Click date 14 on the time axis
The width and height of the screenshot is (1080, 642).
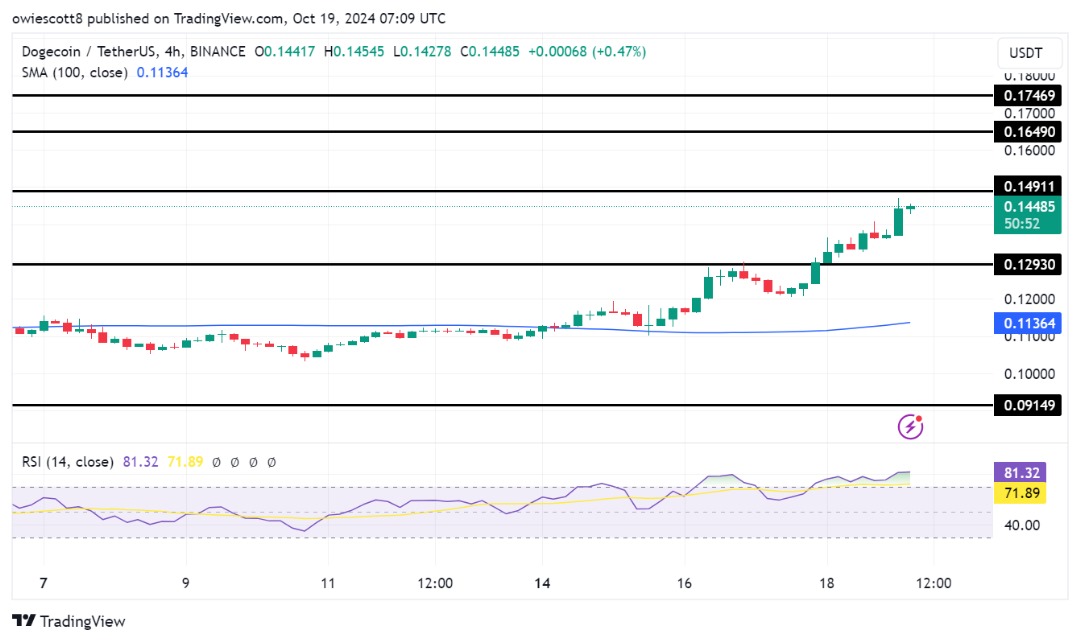[x=543, y=583]
